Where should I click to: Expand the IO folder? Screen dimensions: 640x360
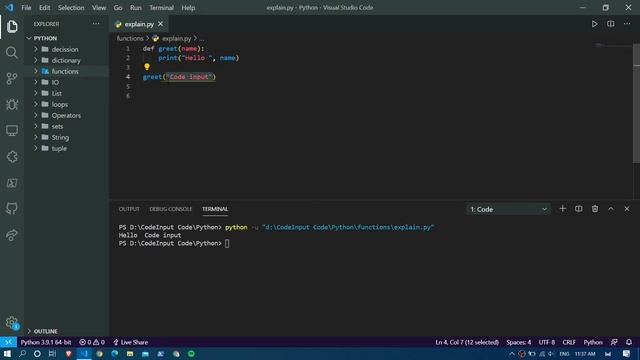(68, 82)
